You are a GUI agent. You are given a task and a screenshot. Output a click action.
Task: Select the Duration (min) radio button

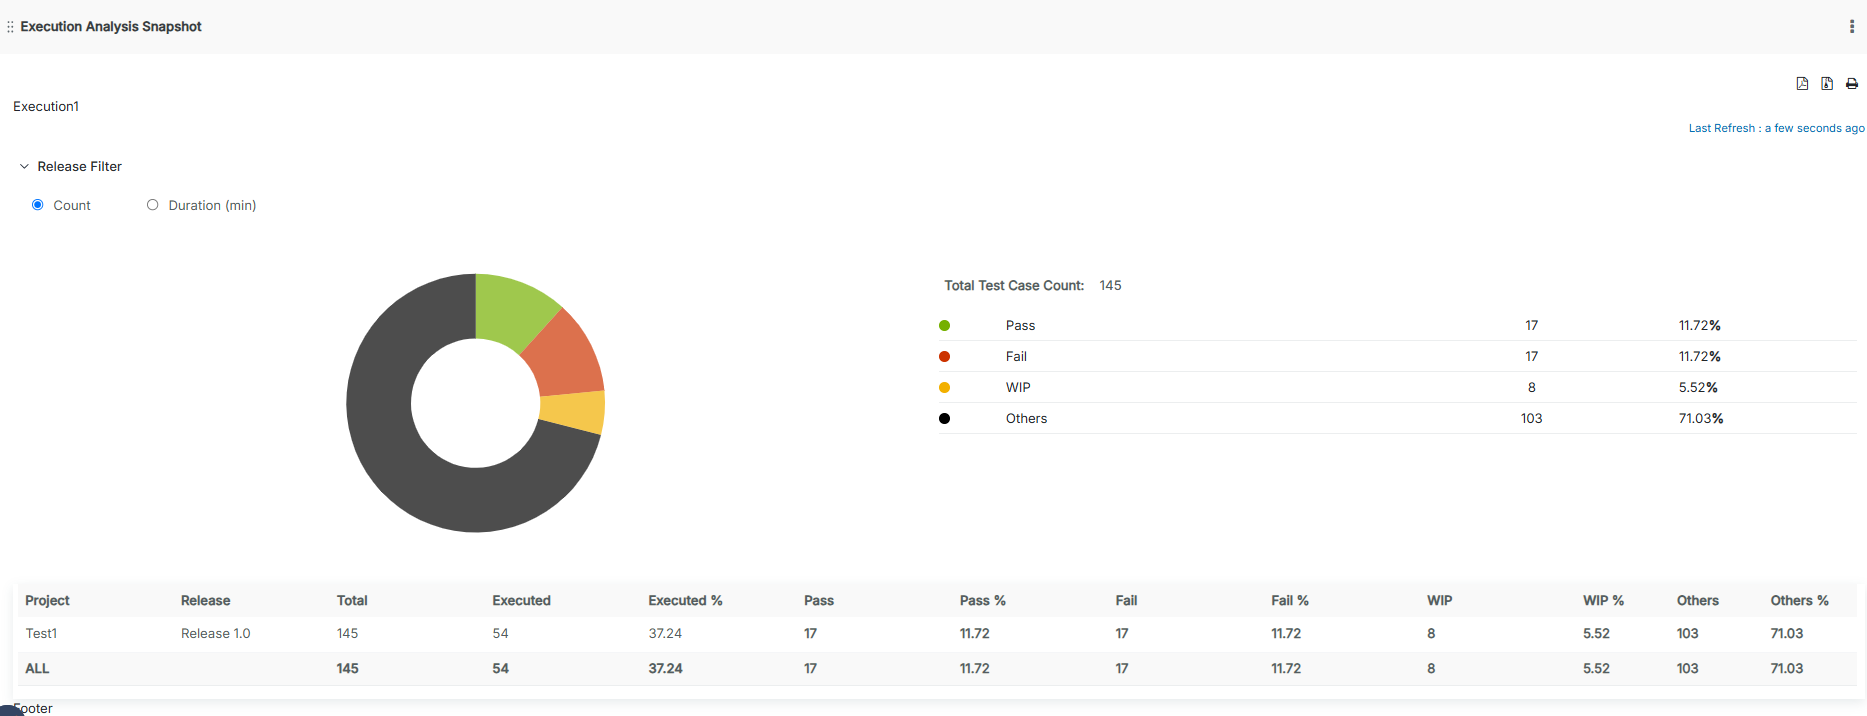tap(153, 205)
